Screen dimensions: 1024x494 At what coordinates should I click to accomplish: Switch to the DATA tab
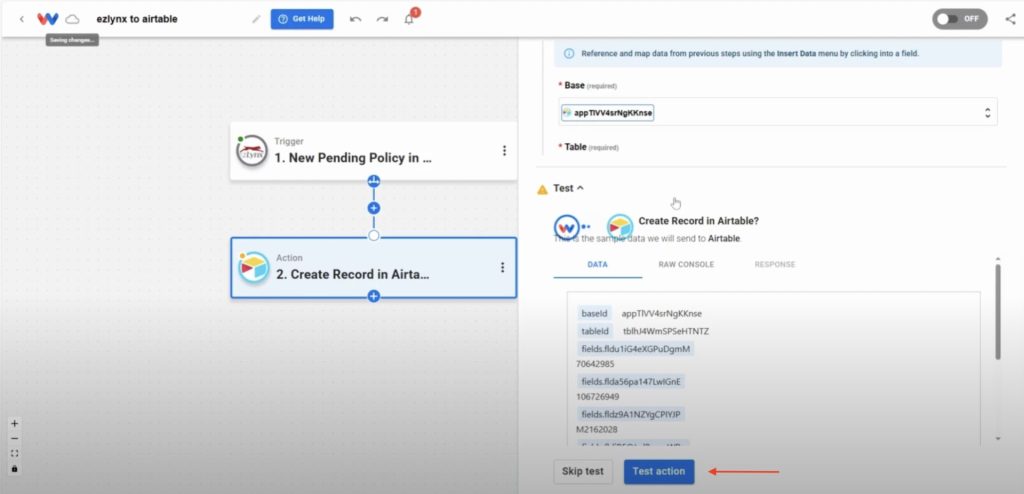tap(598, 265)
